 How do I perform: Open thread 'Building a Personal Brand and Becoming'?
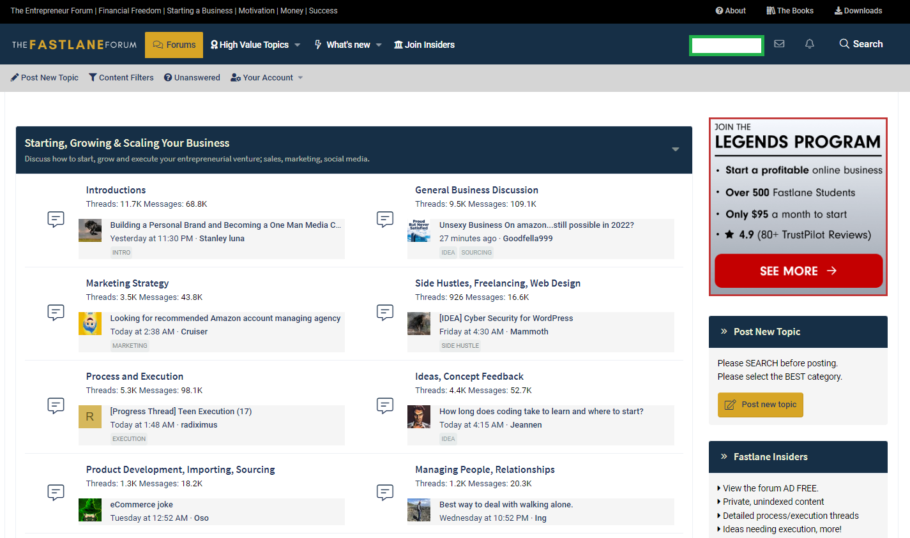pos(226,225)
